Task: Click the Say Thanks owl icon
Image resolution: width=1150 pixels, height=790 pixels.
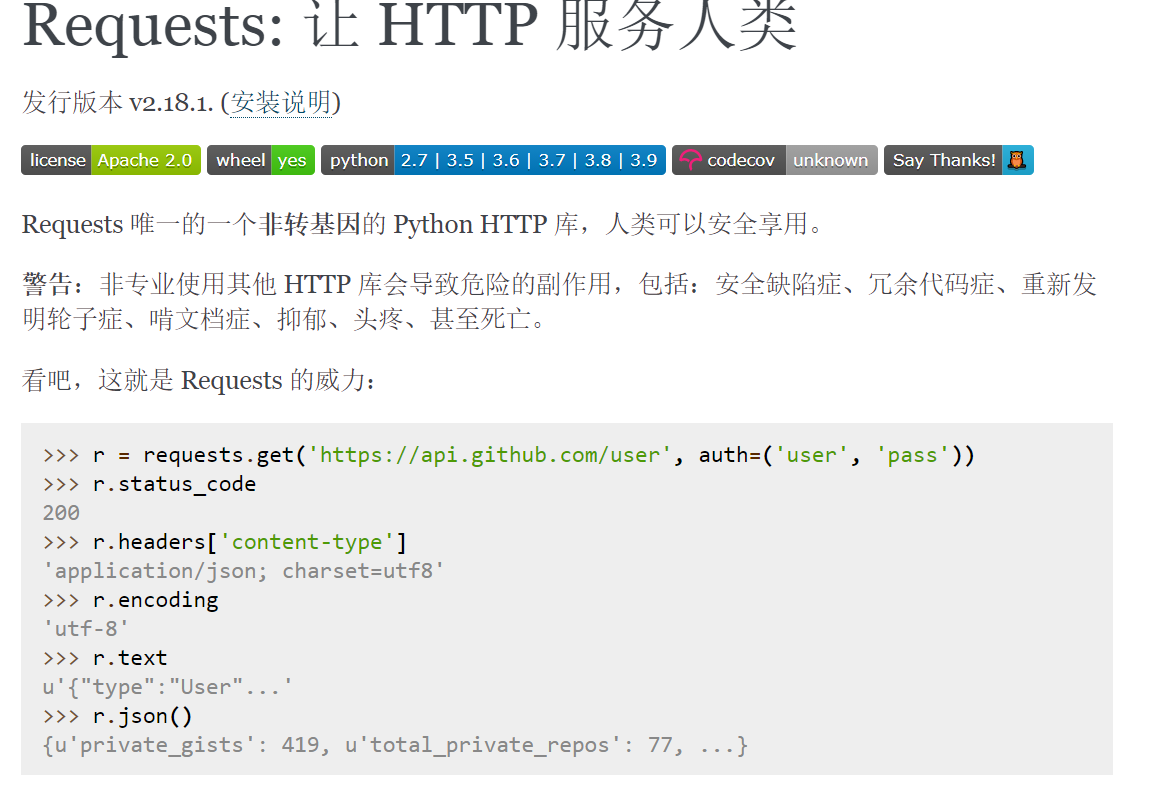Action: click(1017, 160)
